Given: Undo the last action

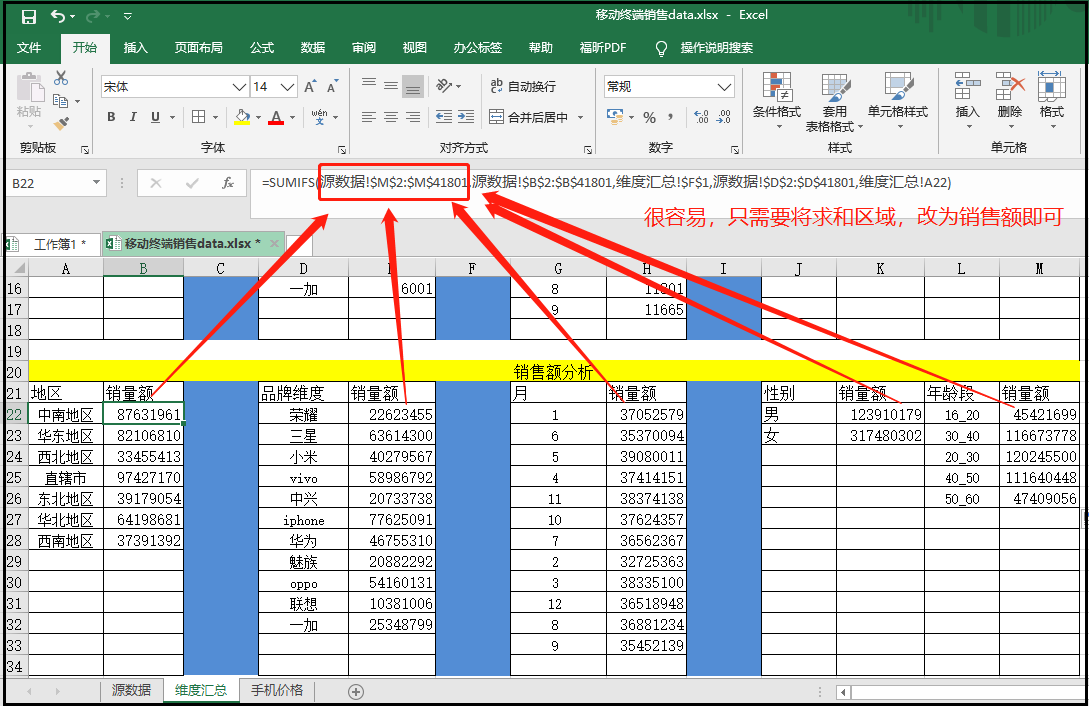Looking at the screenshot, I should pos(58,16).
